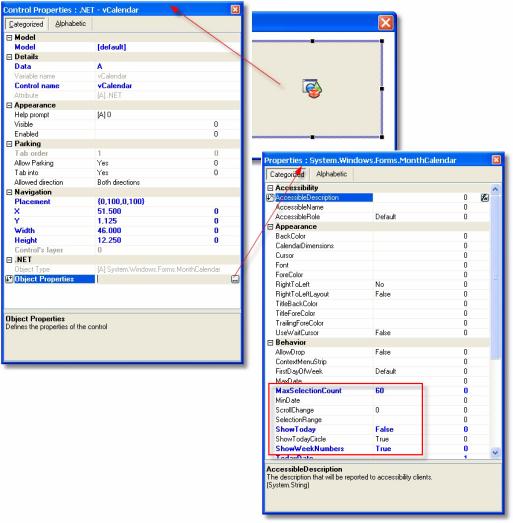
Task: Switch to Alphabetic tab in MonthCalendar Properties
Action: coord(331,174)
